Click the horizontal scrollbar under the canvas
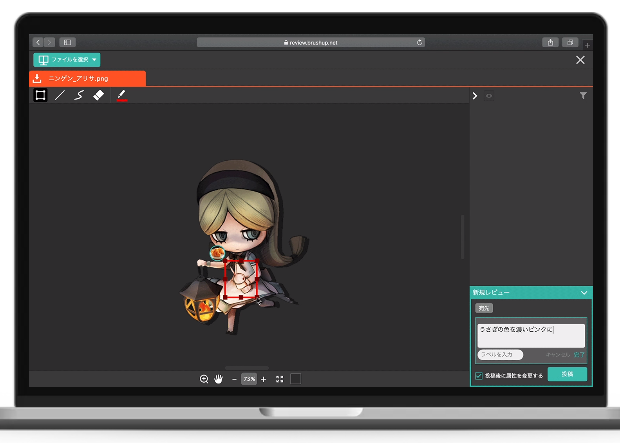 tap(247, 368)
